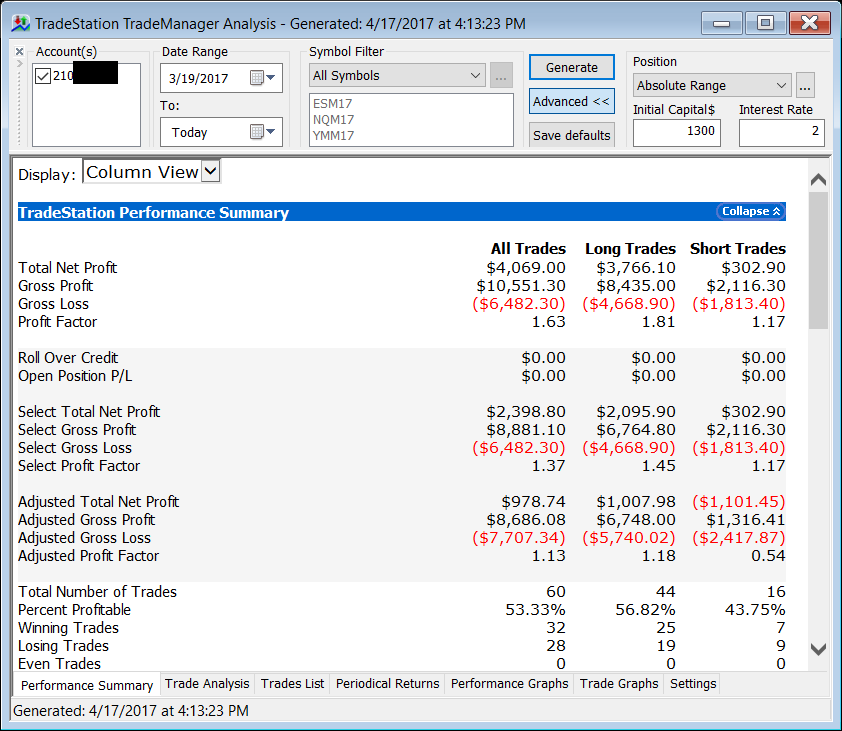Click the Open Position P/L label
Viewport: 842px width, 731px height.
[75, 376]
